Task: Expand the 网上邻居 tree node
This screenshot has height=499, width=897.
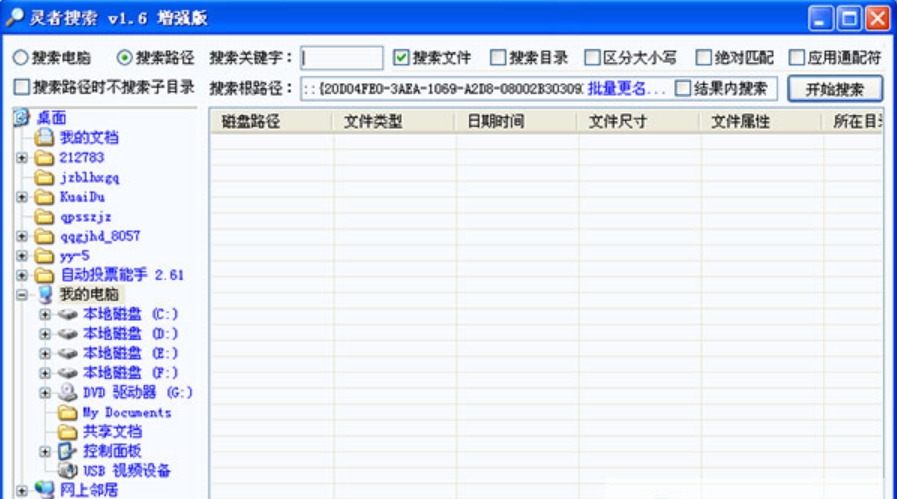Action: (22, 490)
